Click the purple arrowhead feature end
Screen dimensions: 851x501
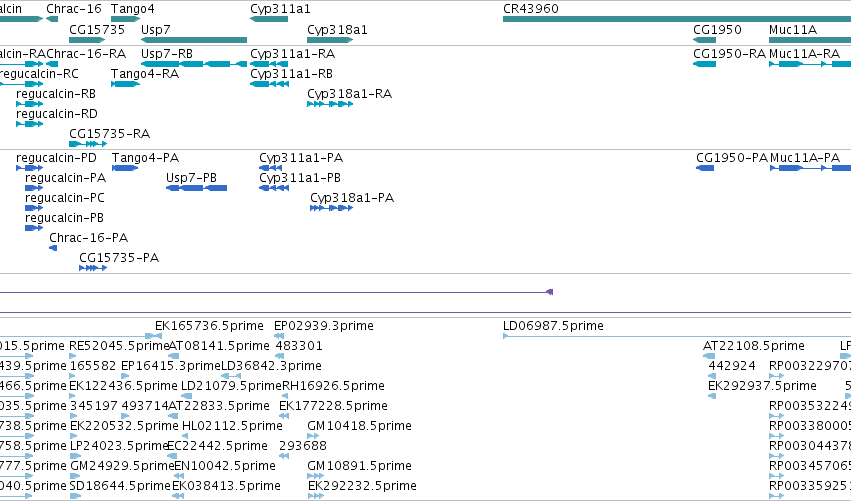(x=549, y=292)
